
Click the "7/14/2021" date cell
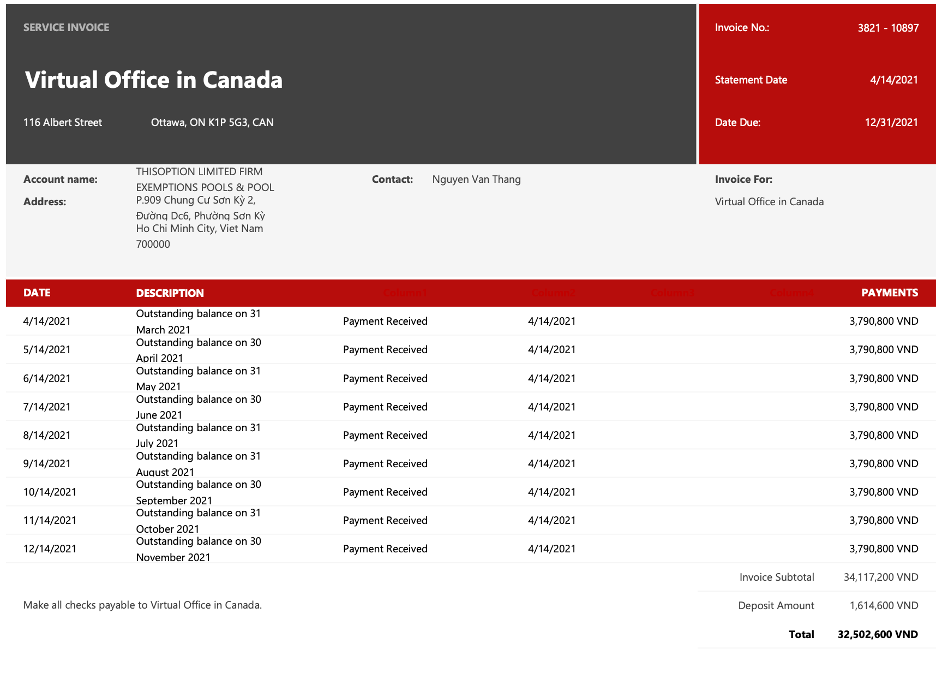click(x=47, y=407)
